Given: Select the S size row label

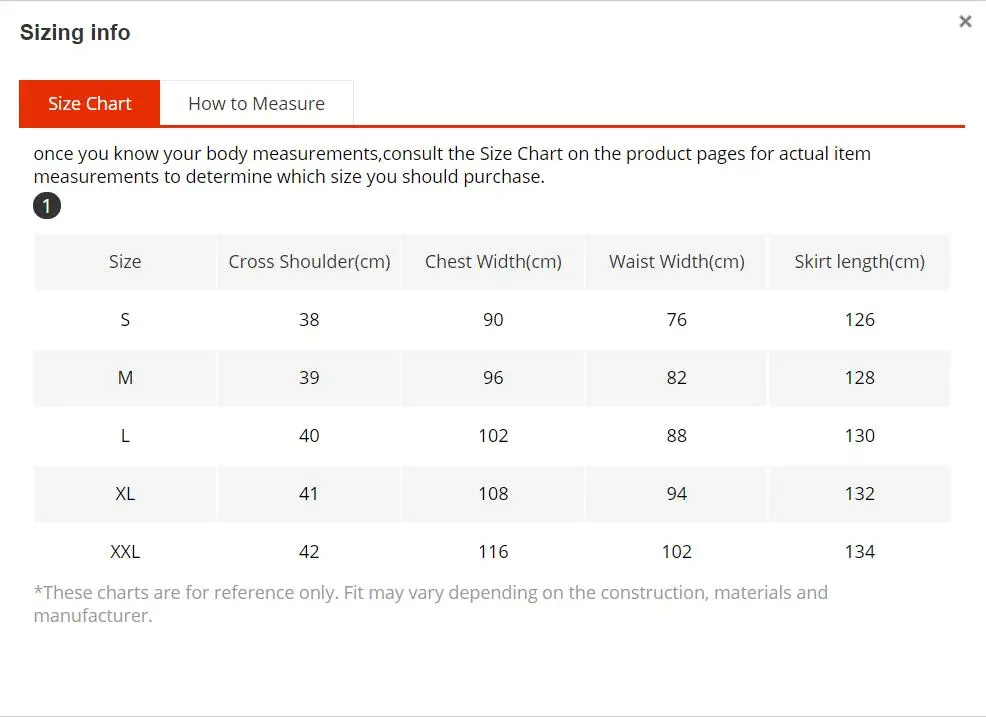Looking at the screenshot, I should coord(125,320).
